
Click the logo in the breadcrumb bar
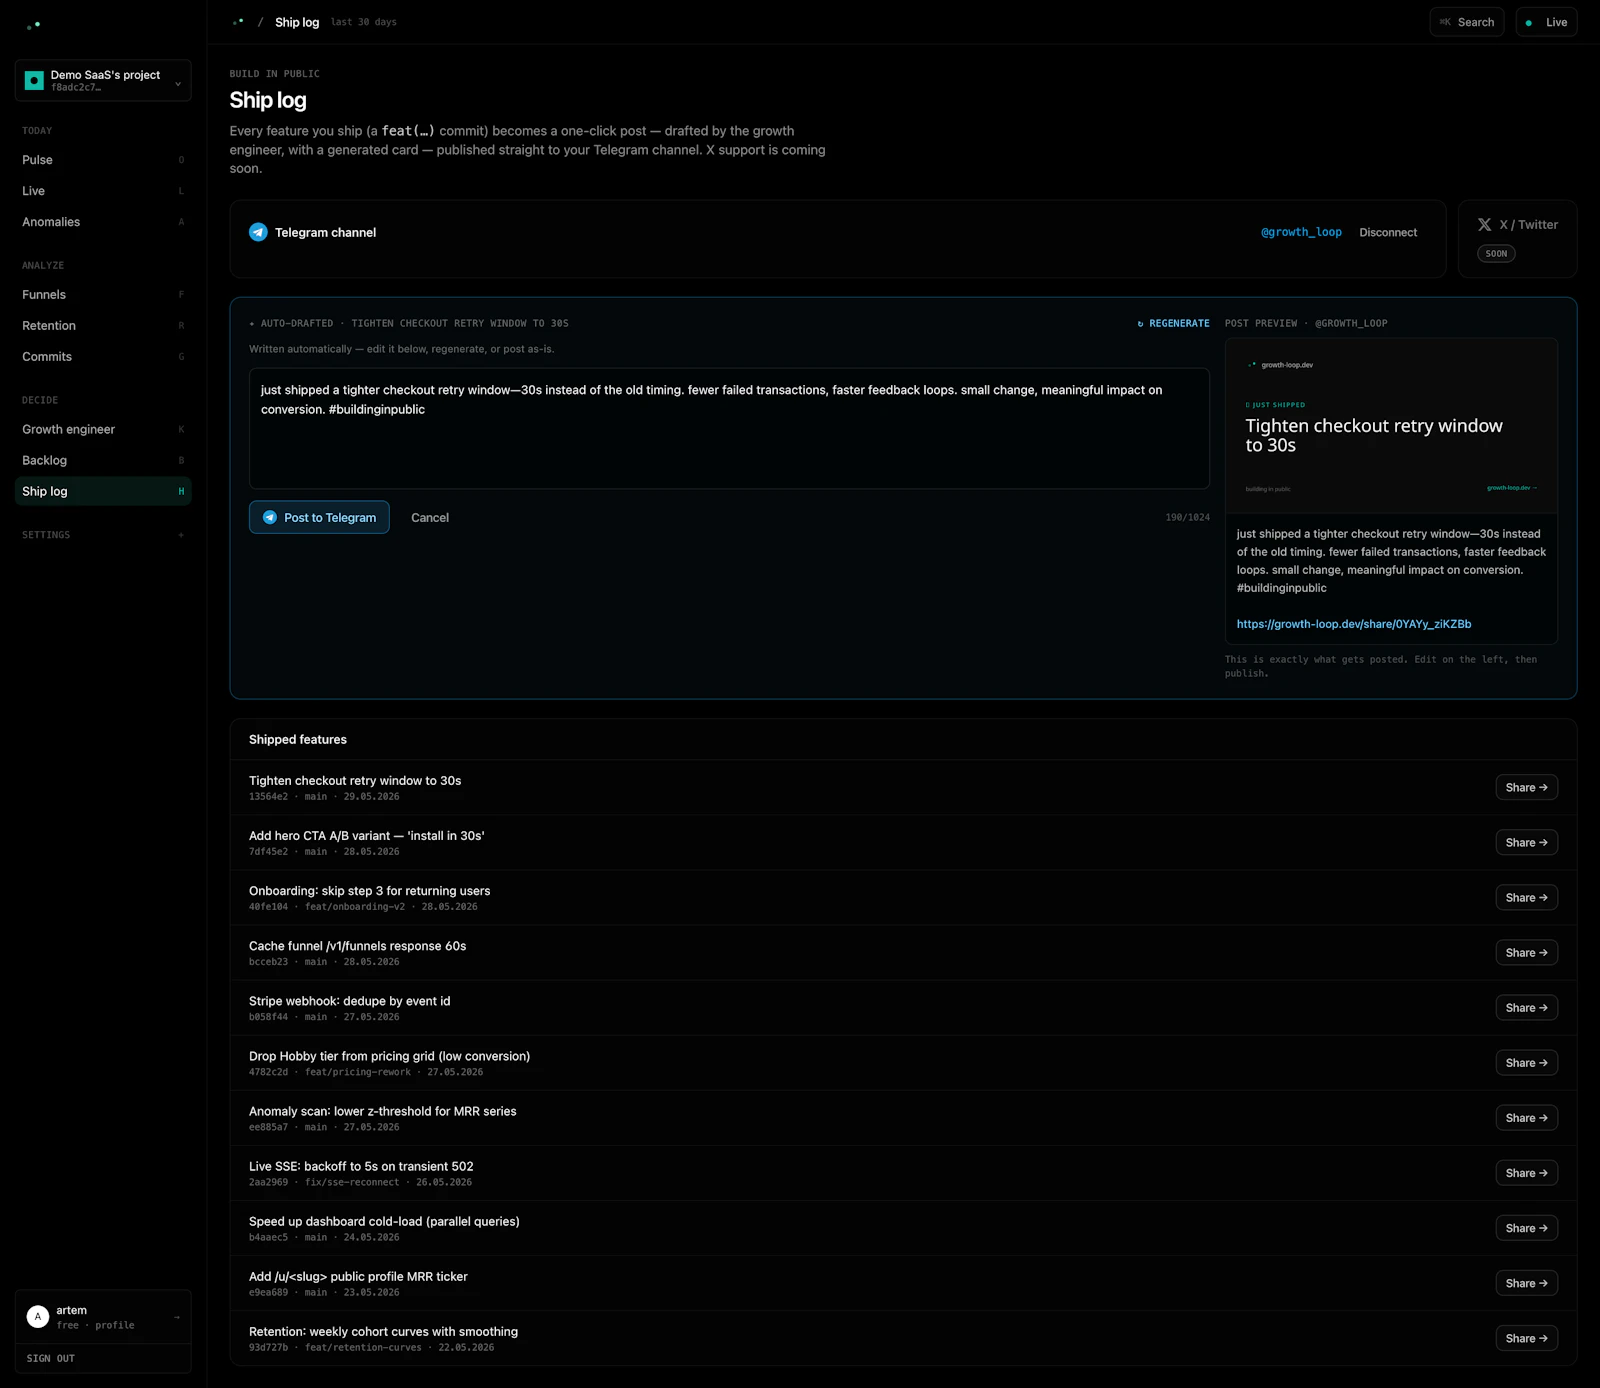tap(238, 22)
